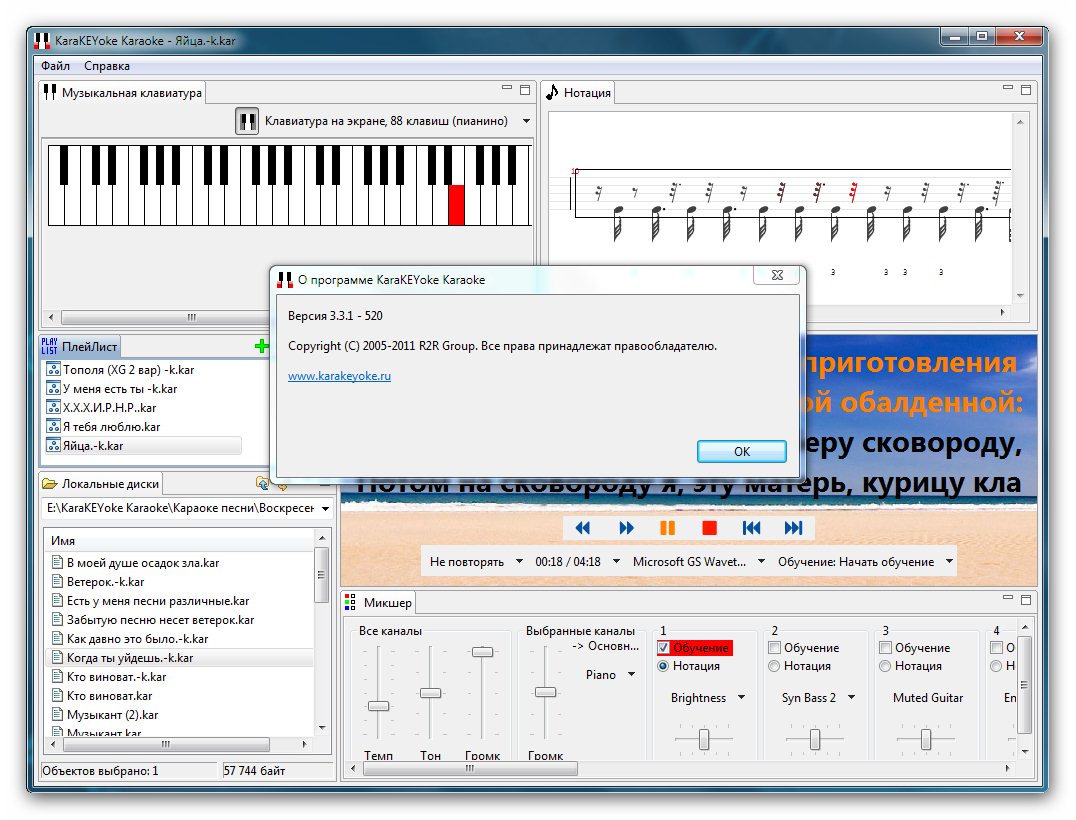
Task: Skip to the next track
Action: tap(793, 528)
